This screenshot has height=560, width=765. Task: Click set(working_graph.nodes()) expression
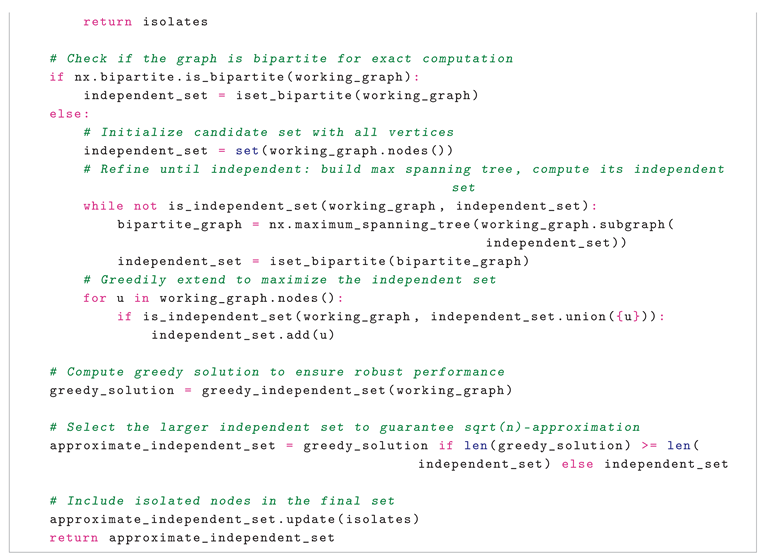[344, 151]
